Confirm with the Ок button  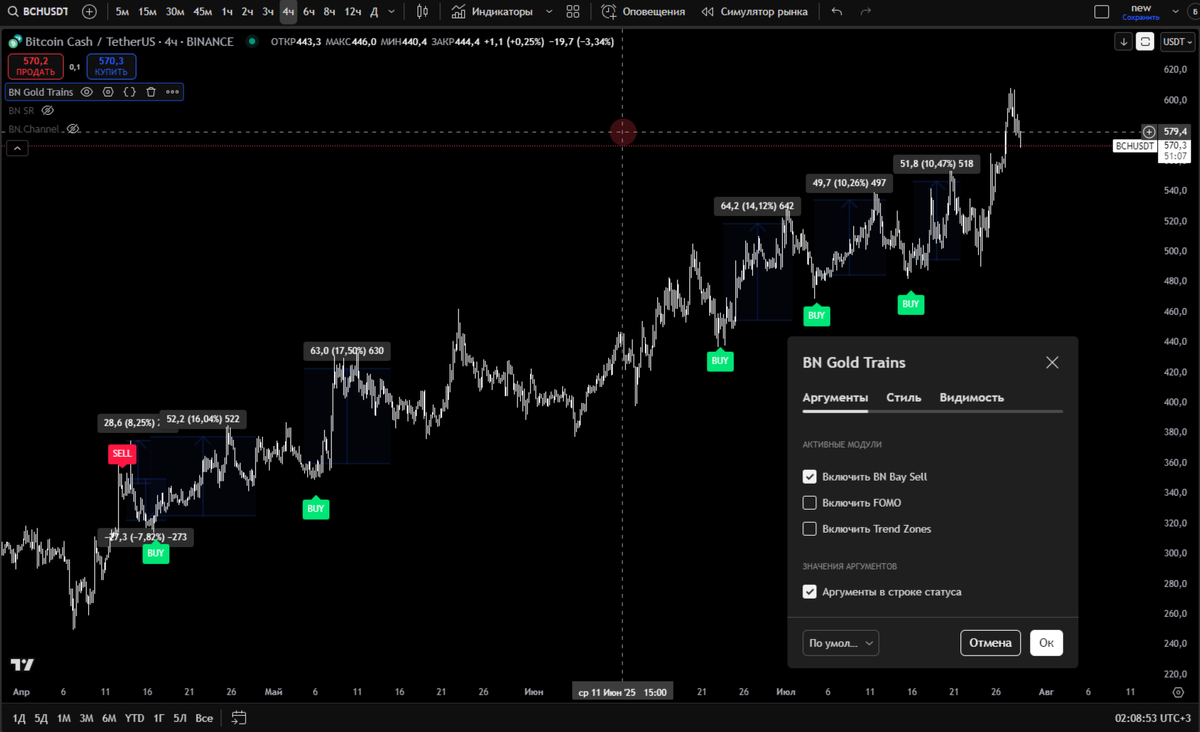(x=1046, y=643)
